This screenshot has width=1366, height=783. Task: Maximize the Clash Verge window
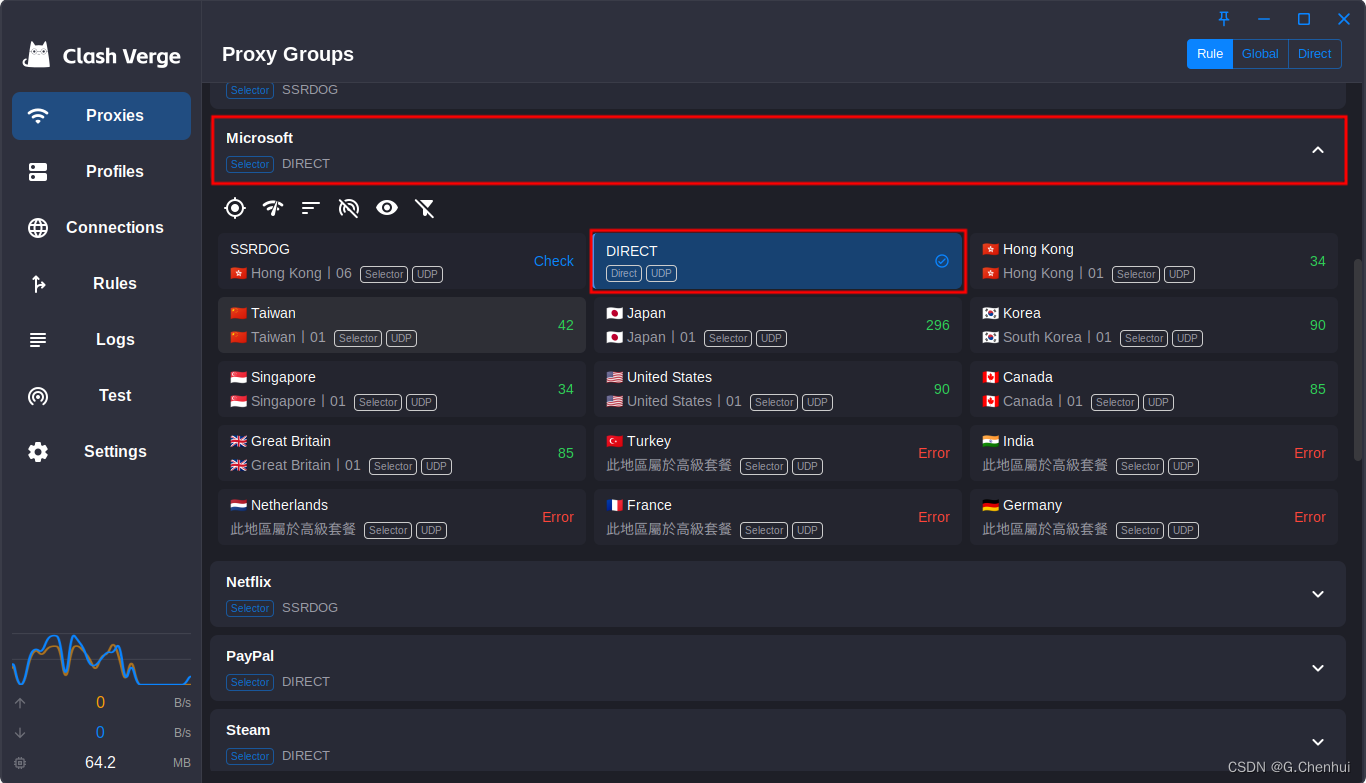point(1304,19)
